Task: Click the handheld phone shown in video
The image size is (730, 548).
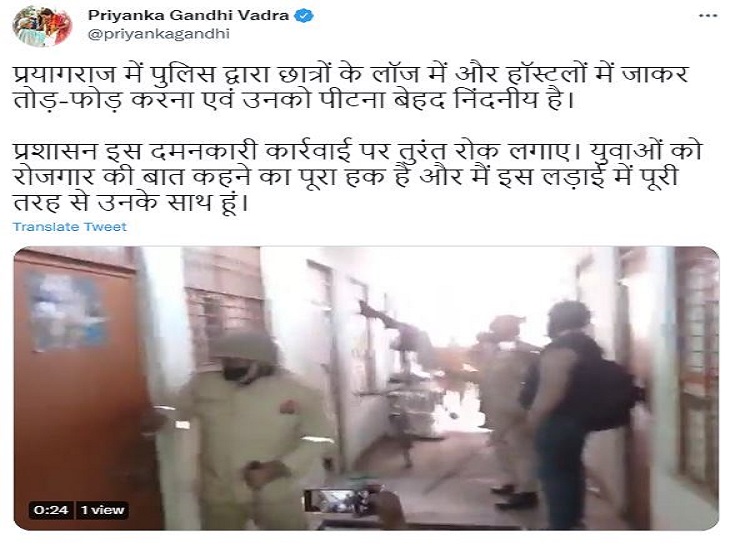Action: point(342,501)
